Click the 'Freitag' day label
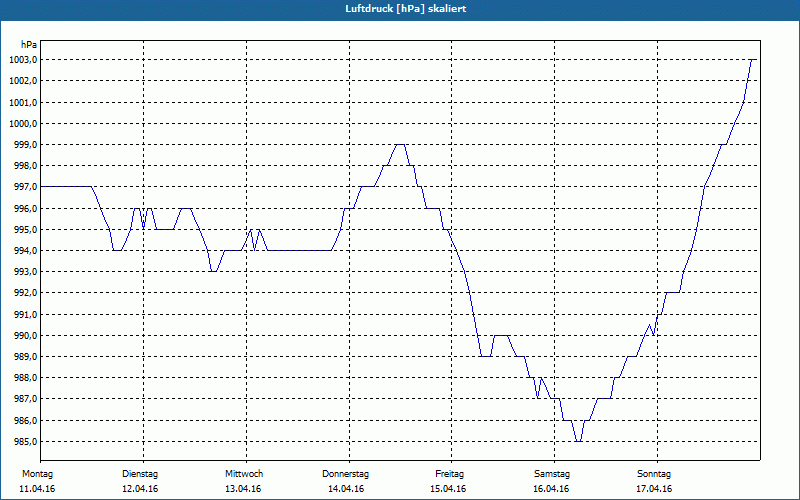Viewport: 800px width, 500px height. coord(449,474)
